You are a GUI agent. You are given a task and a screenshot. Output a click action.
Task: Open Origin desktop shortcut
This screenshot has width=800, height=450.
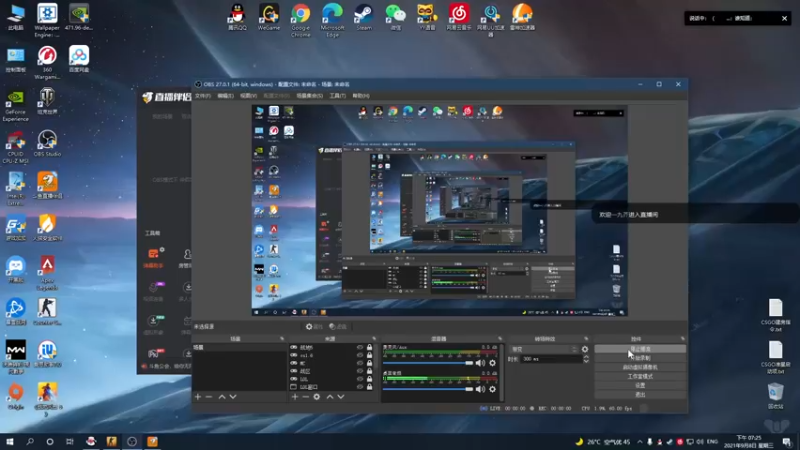pos(15,396)
